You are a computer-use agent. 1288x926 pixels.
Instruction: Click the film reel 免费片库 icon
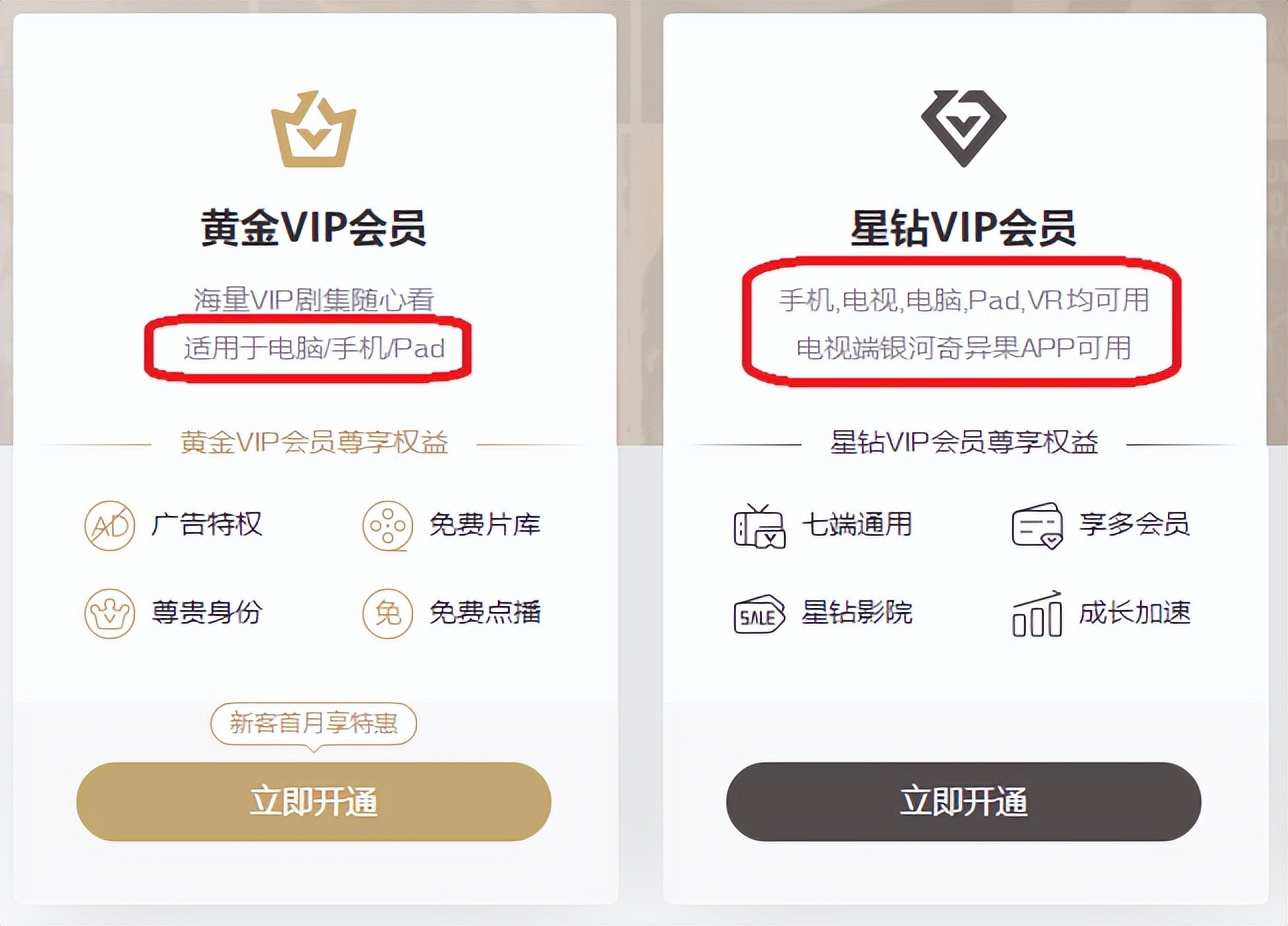(x=388, y=526)
